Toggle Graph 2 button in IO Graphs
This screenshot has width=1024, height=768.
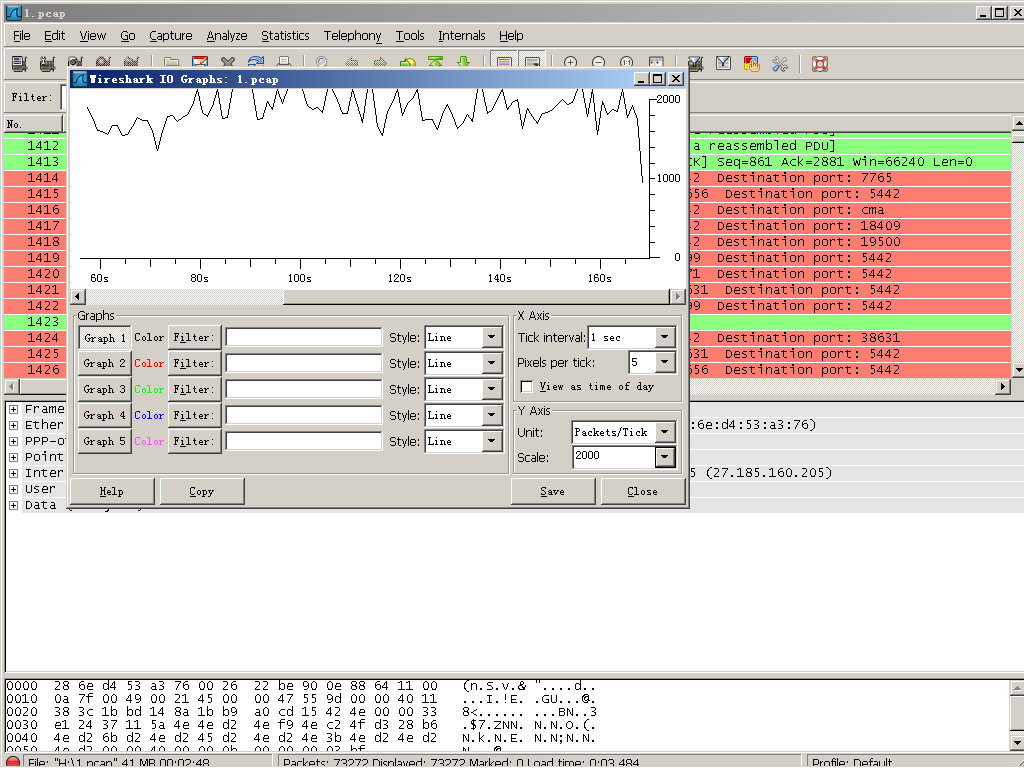(x=104, y=363)
